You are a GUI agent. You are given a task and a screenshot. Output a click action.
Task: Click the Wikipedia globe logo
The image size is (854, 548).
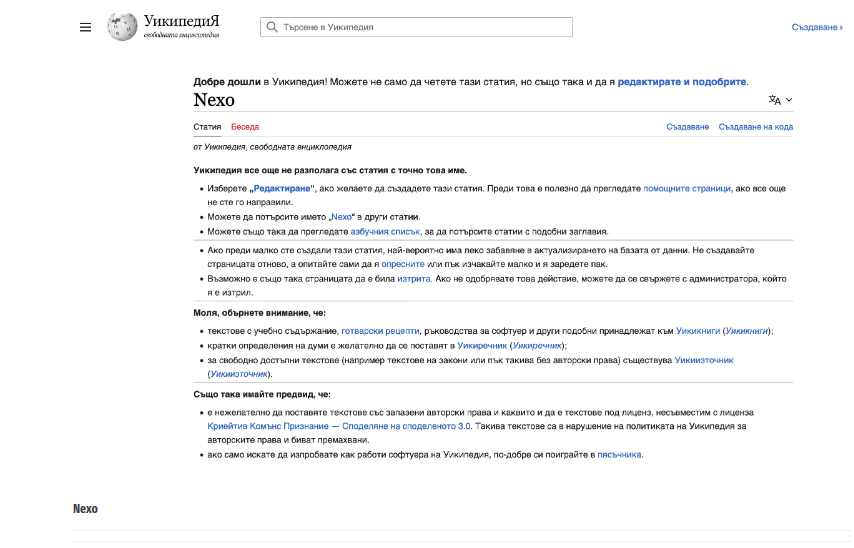(x=122, y=26)
